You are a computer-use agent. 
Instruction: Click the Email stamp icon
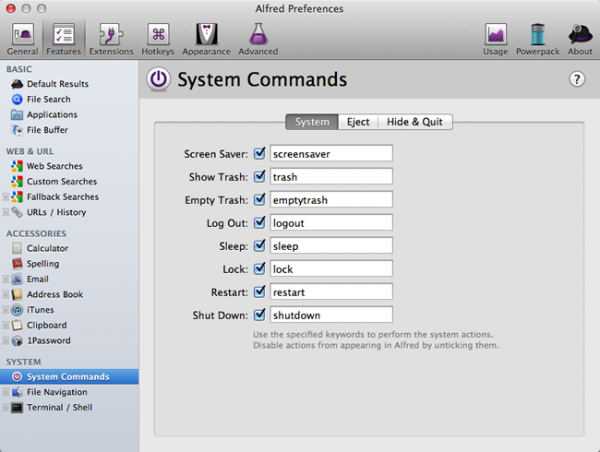(x=17, y=279)
